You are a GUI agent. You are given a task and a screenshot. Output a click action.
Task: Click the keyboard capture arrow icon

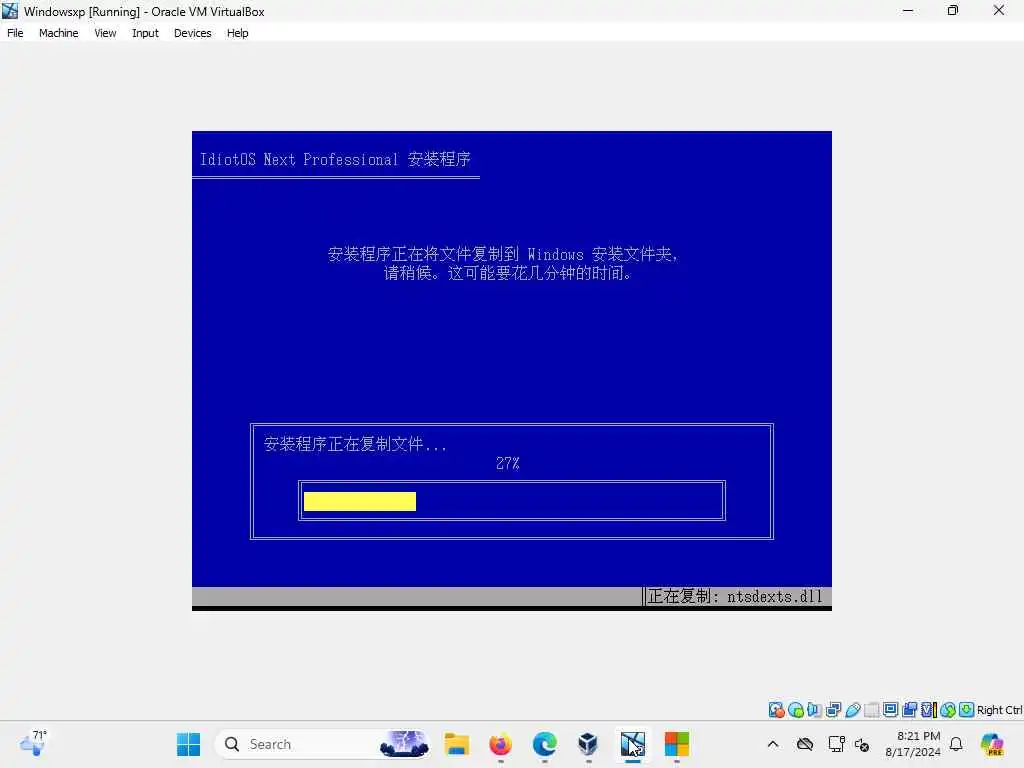coord(967,710)
